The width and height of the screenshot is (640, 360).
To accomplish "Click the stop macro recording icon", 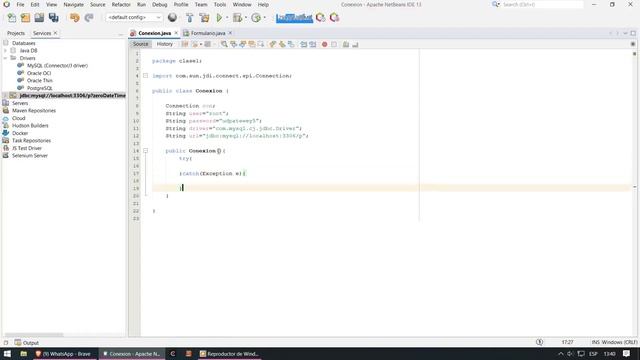I will [x=334, y=44].
